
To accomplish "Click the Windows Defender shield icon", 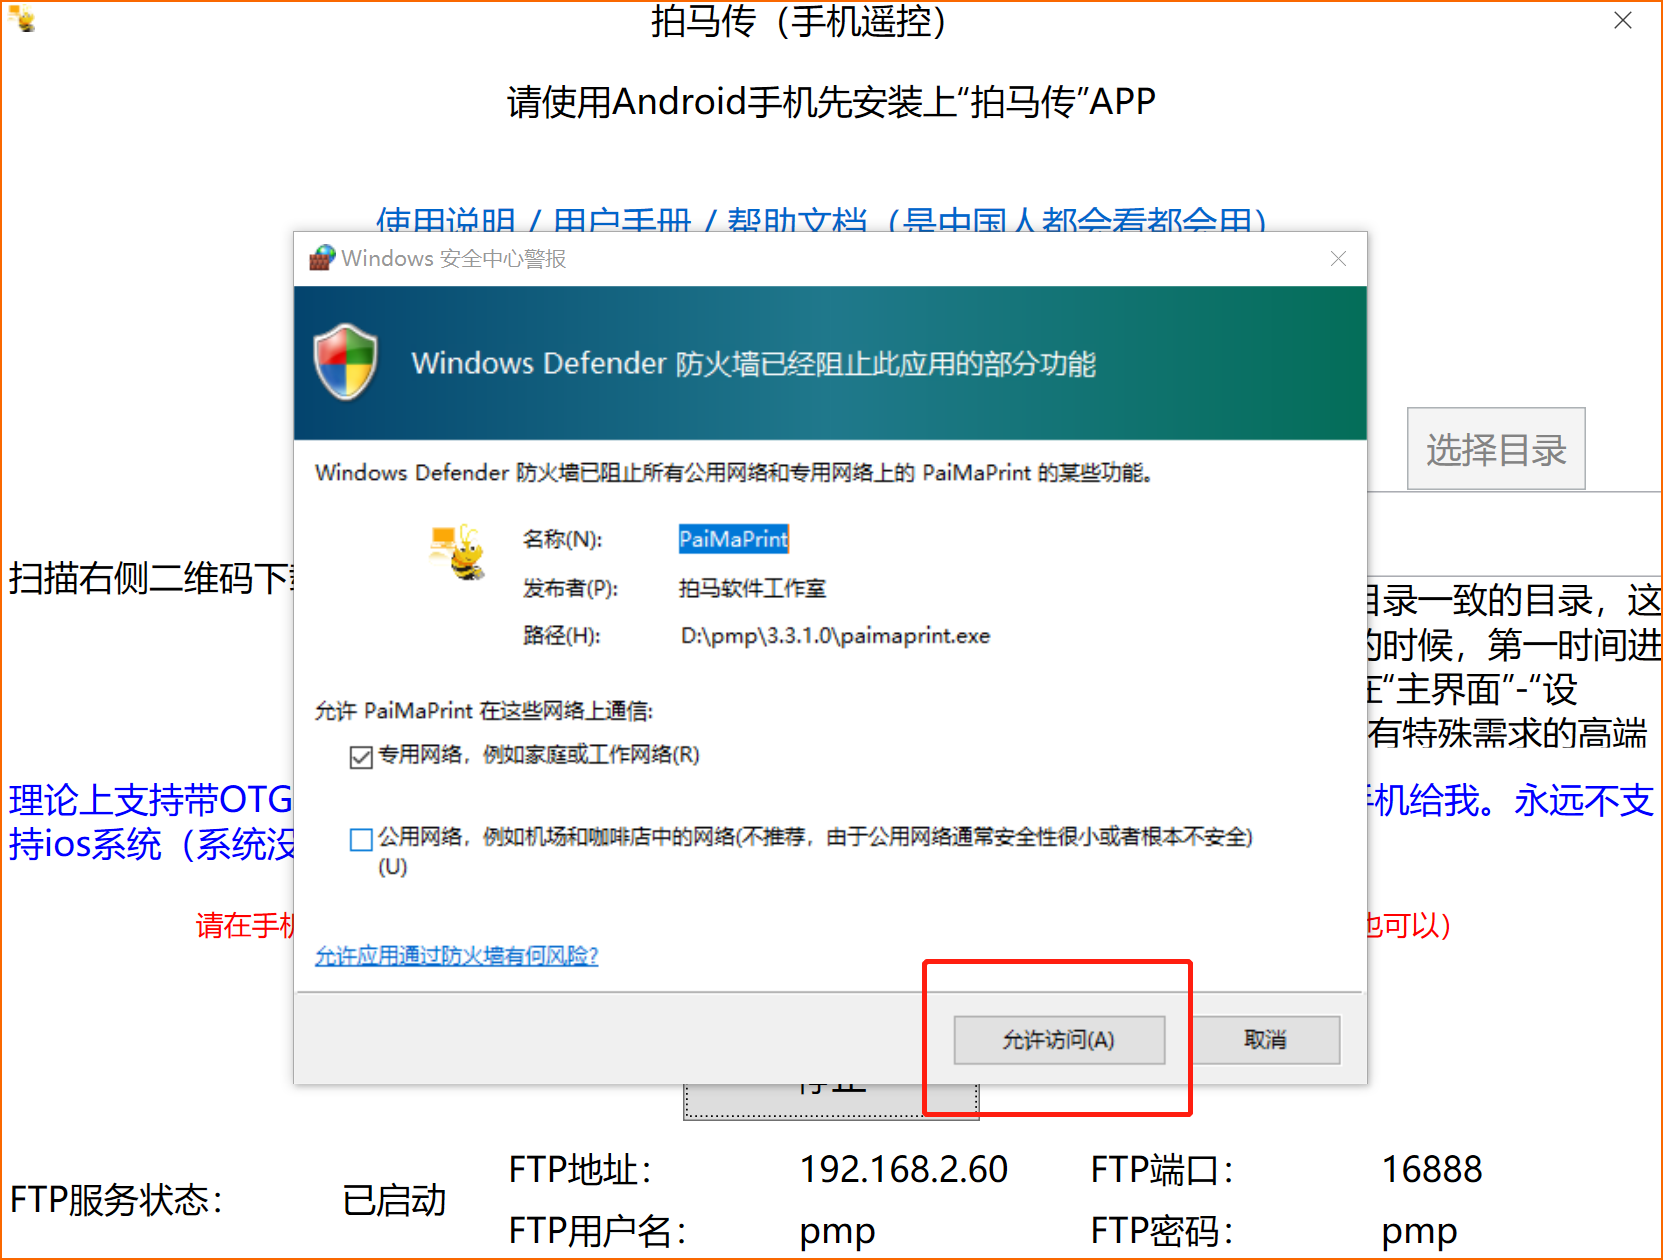I will click(345, 362).
